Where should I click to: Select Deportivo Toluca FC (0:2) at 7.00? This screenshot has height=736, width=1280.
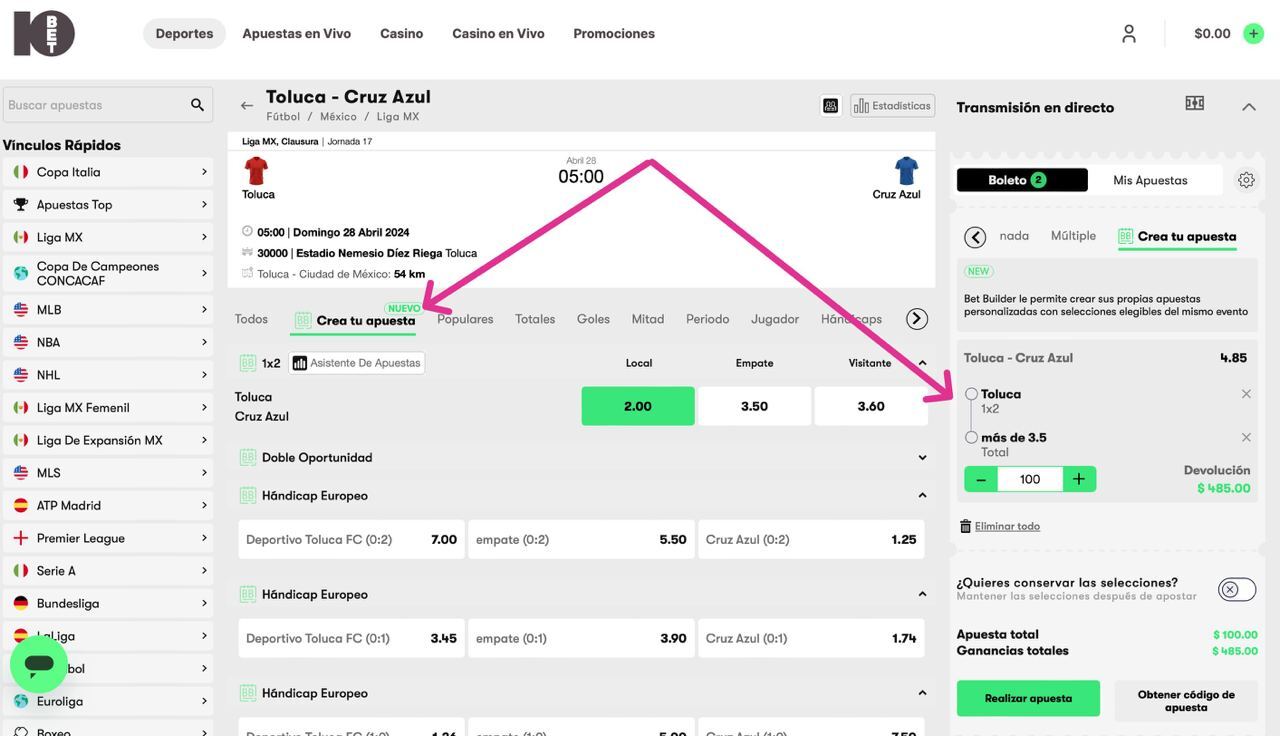351,539
